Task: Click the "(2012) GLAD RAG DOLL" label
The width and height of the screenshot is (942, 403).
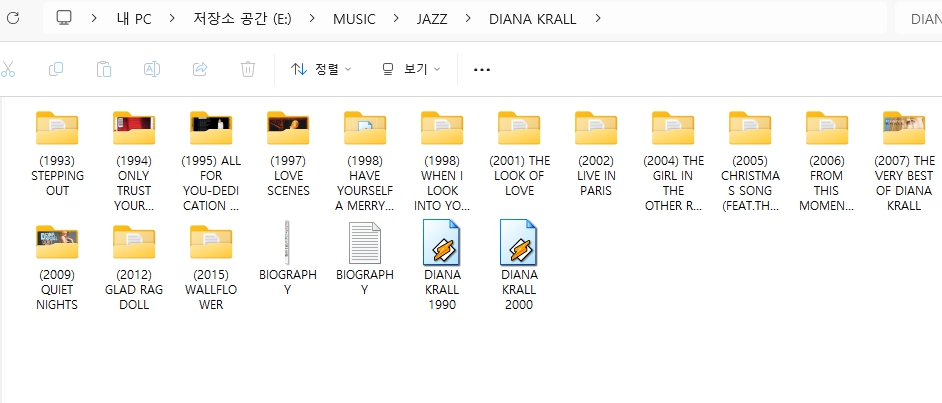Action: pos(134,289)
